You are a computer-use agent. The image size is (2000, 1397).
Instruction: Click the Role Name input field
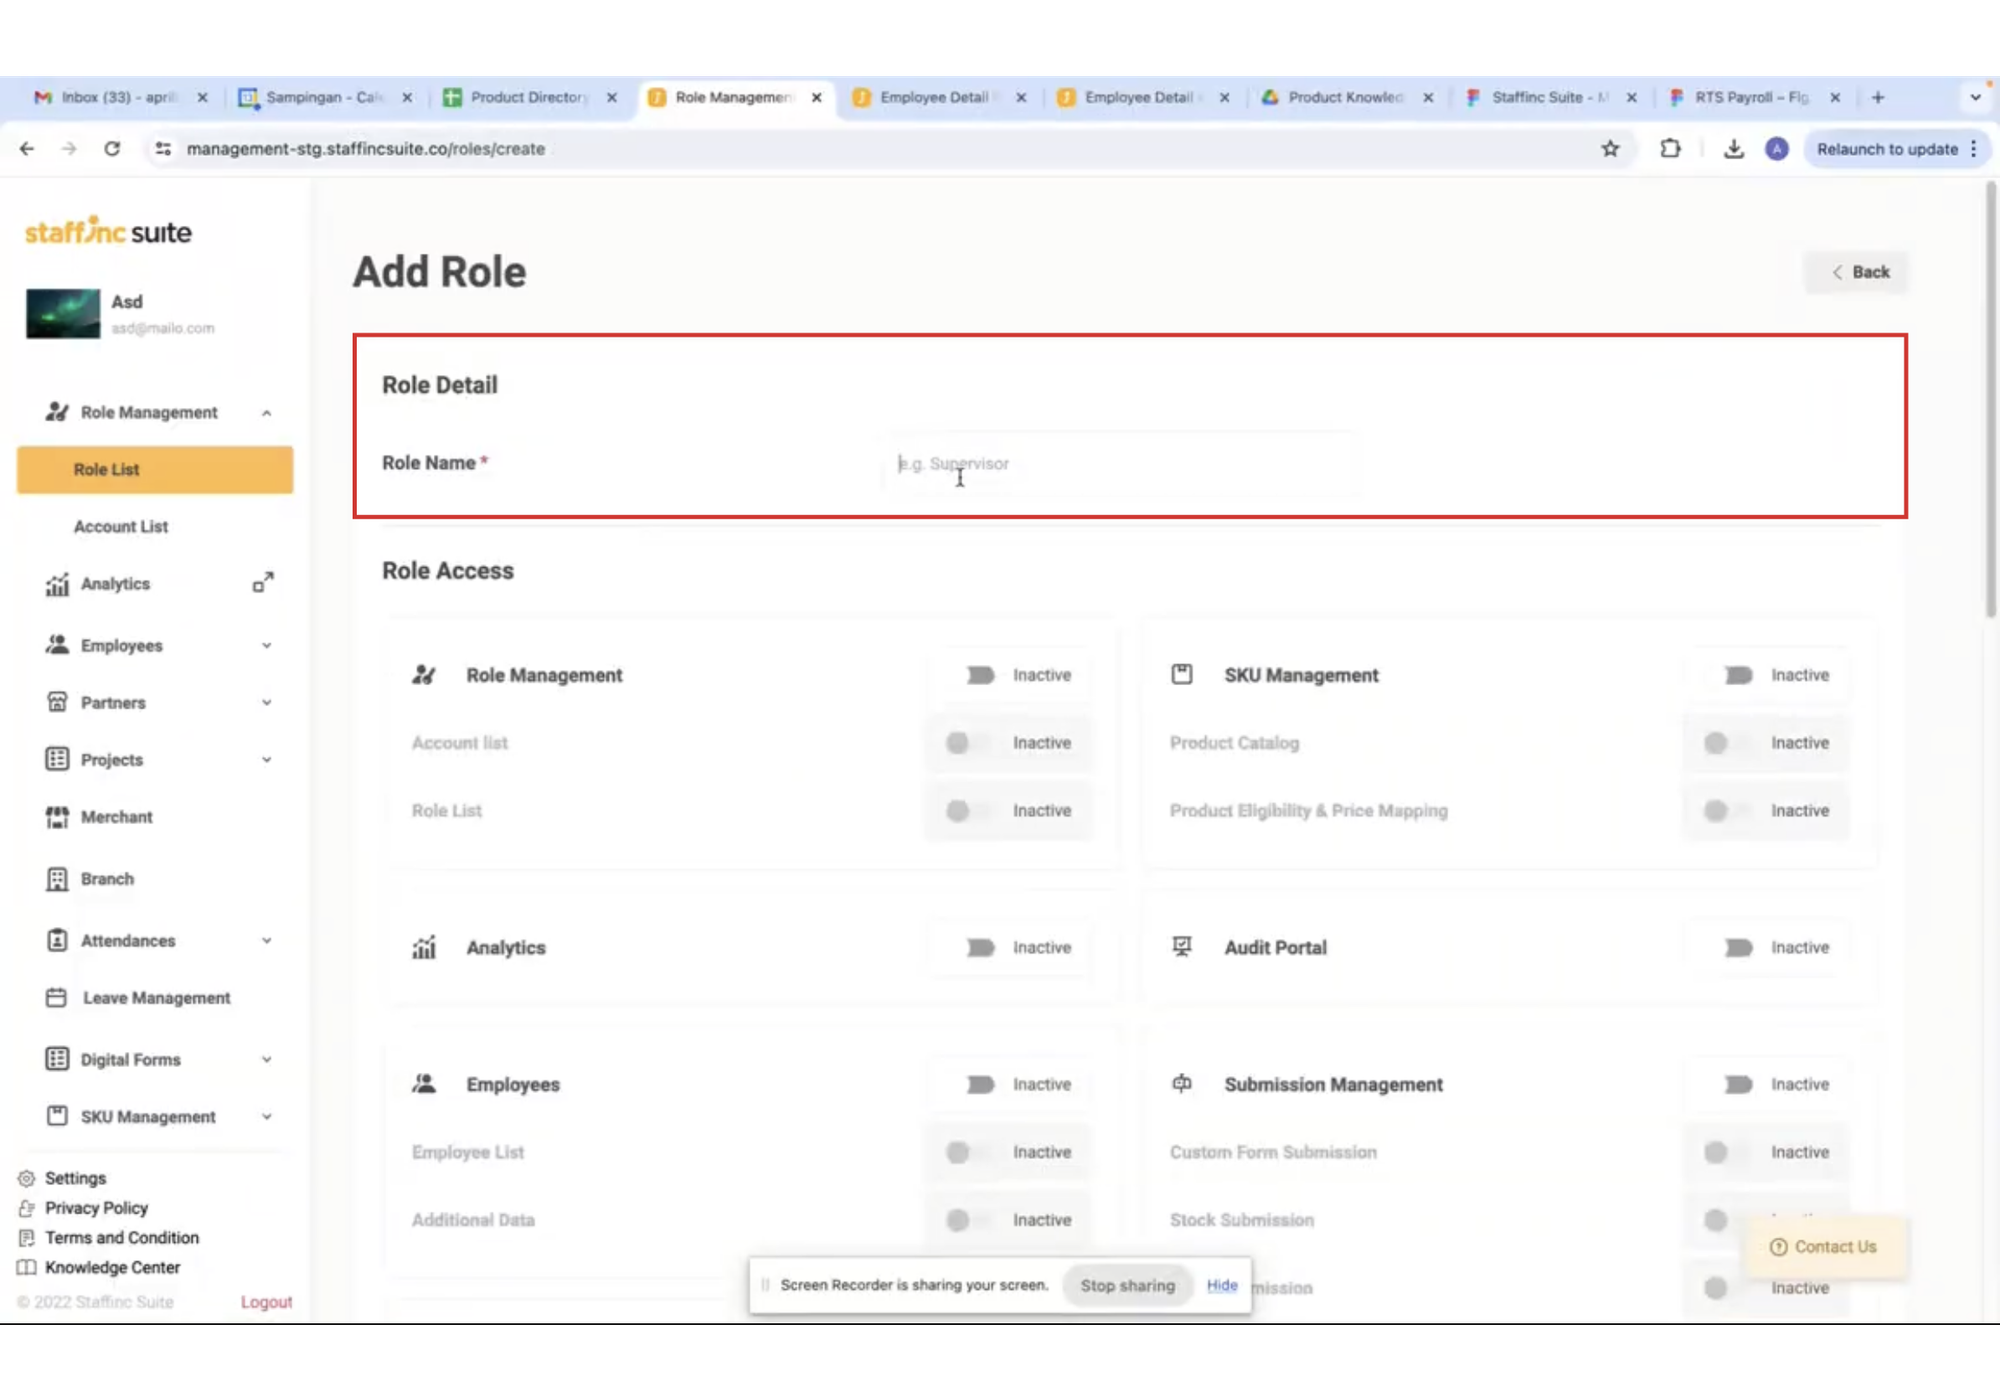click(1120, 464)
